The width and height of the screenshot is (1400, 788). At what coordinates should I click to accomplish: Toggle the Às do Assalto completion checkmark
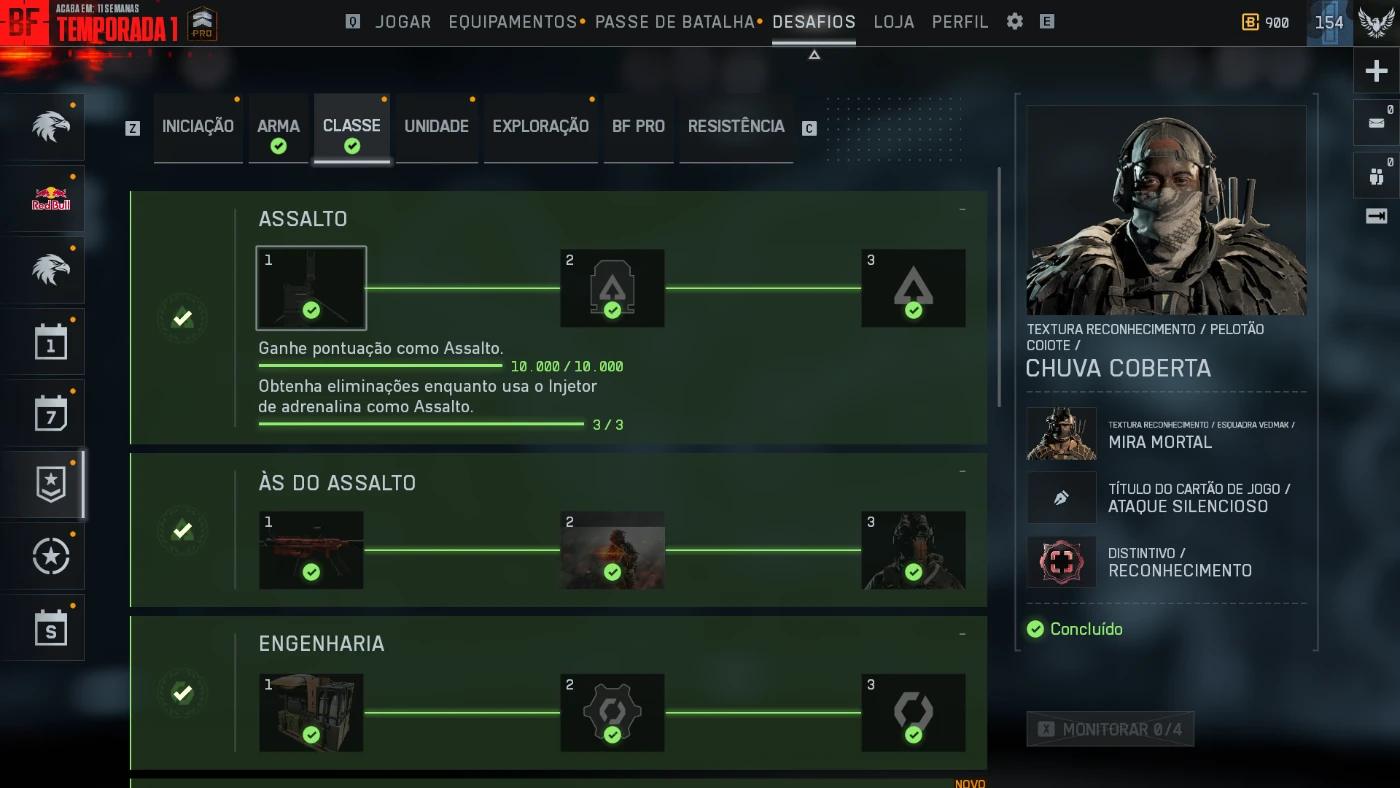click(182, 530)
